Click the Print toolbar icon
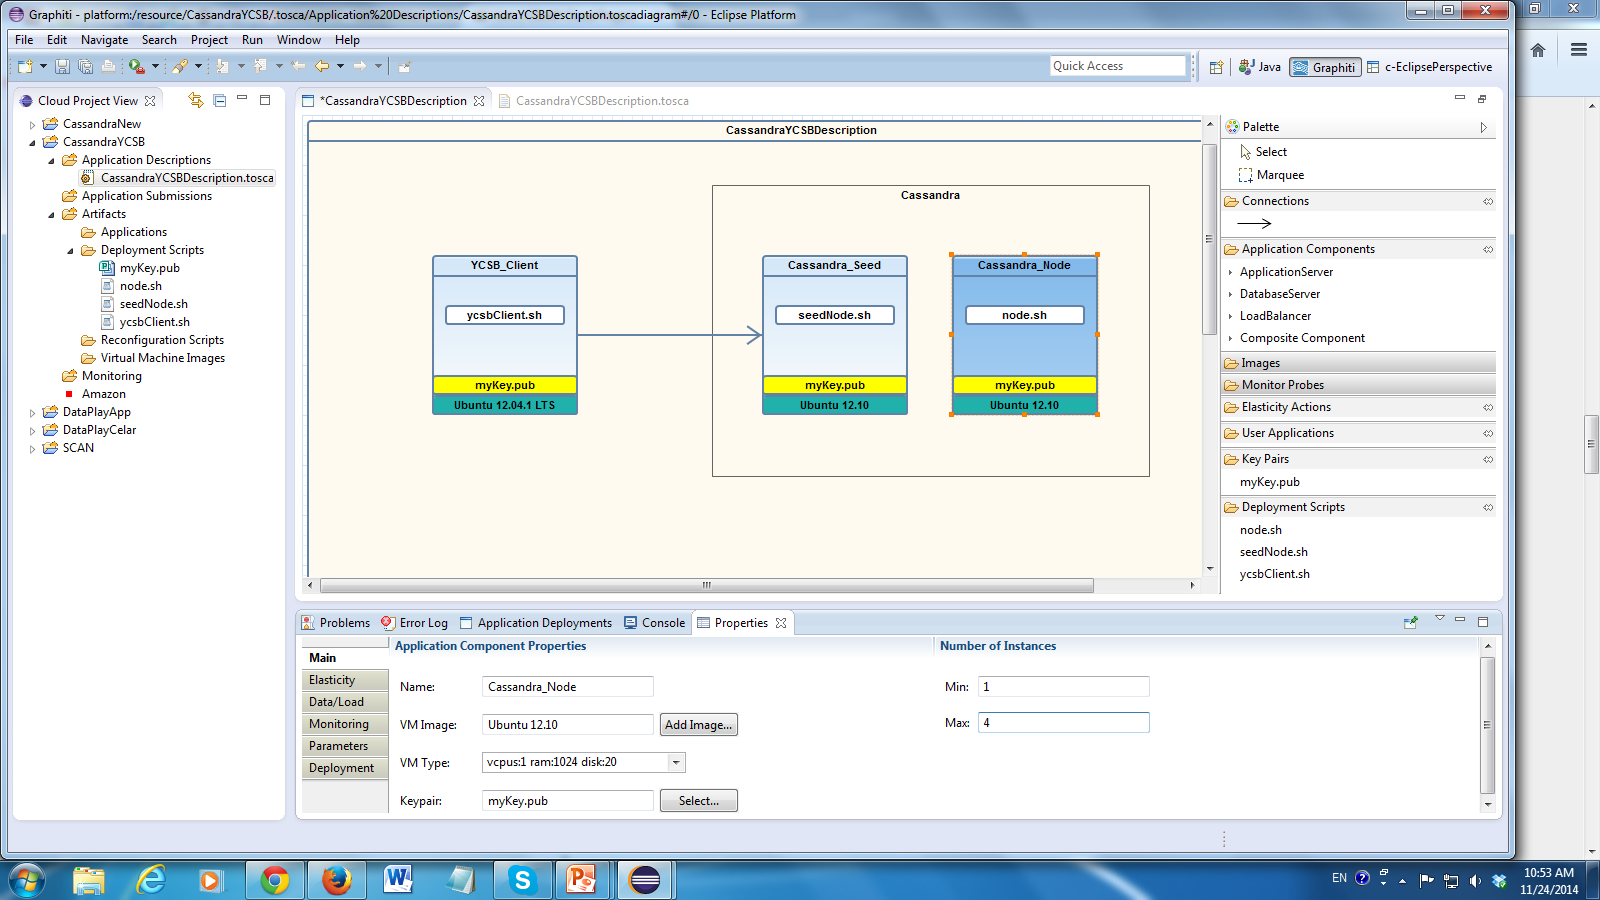The image size is (1600, 900). click(x=108, y=66)
